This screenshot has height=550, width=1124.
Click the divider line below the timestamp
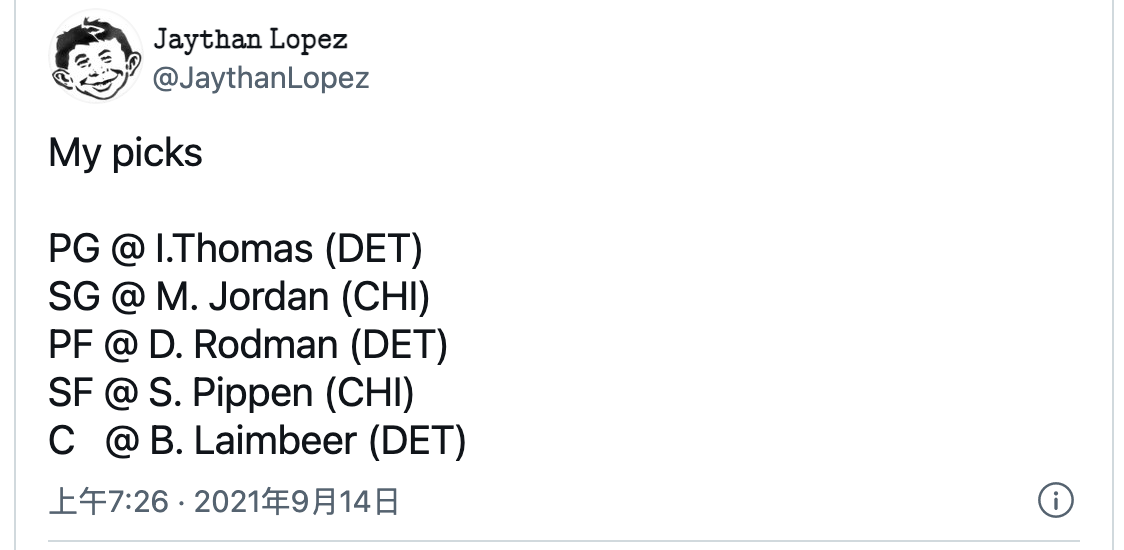click(564, 541)
